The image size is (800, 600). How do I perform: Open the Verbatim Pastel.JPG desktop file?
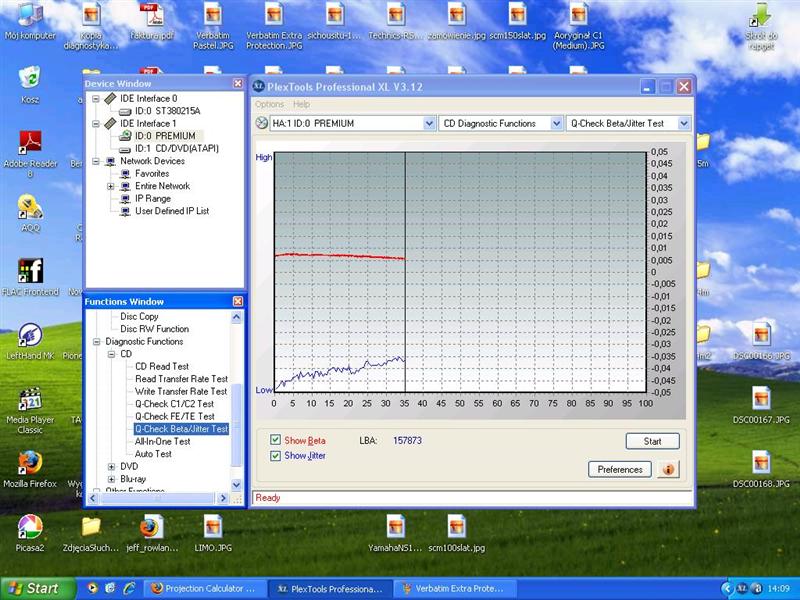(x=213, y=14)
